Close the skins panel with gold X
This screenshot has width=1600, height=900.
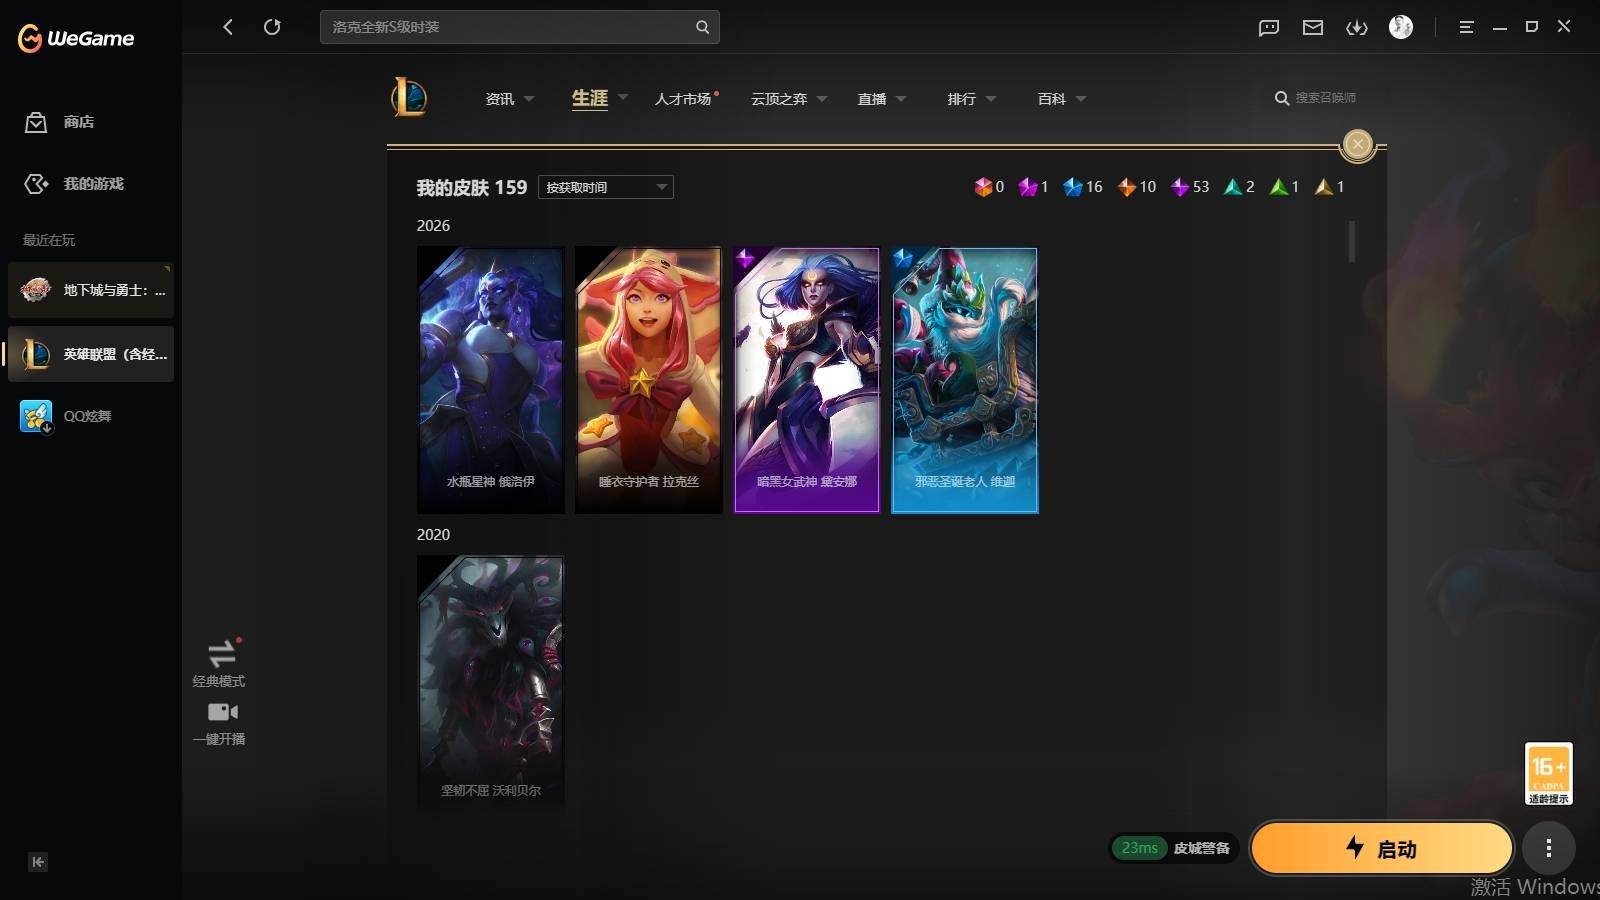pos(1358,144)
